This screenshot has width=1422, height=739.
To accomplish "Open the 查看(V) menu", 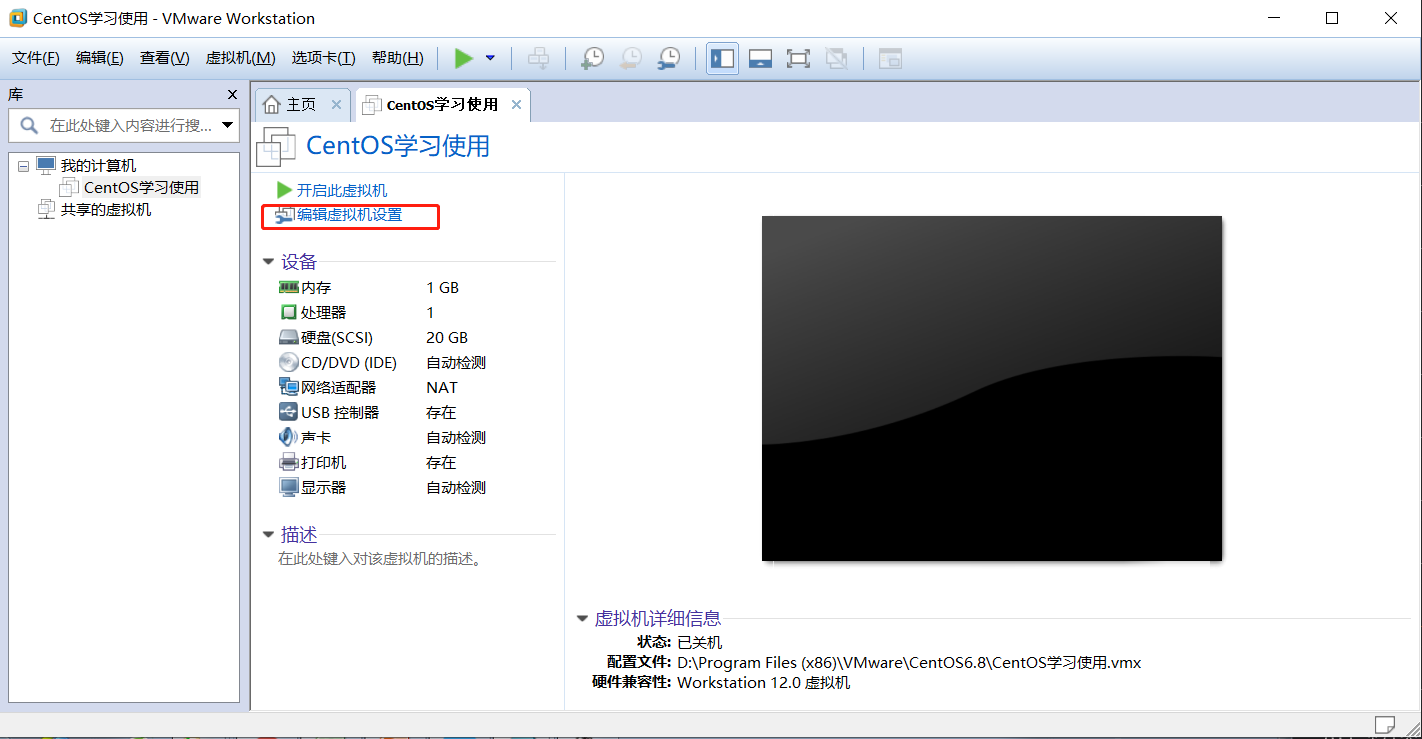I will (165, 58).
